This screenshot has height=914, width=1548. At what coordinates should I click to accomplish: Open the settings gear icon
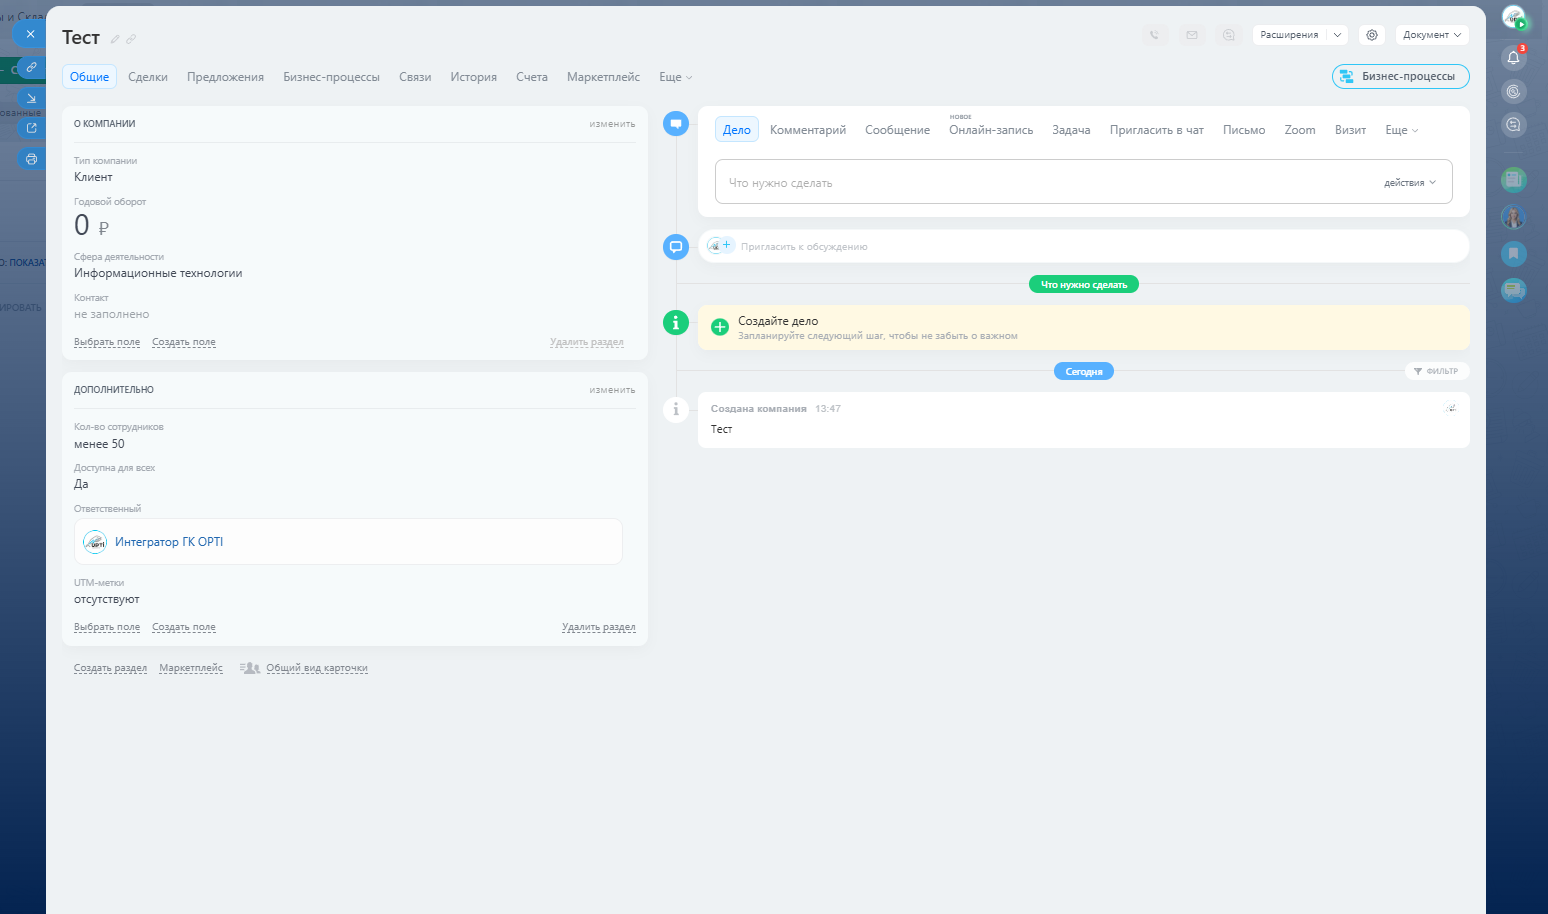(1372, 35)
